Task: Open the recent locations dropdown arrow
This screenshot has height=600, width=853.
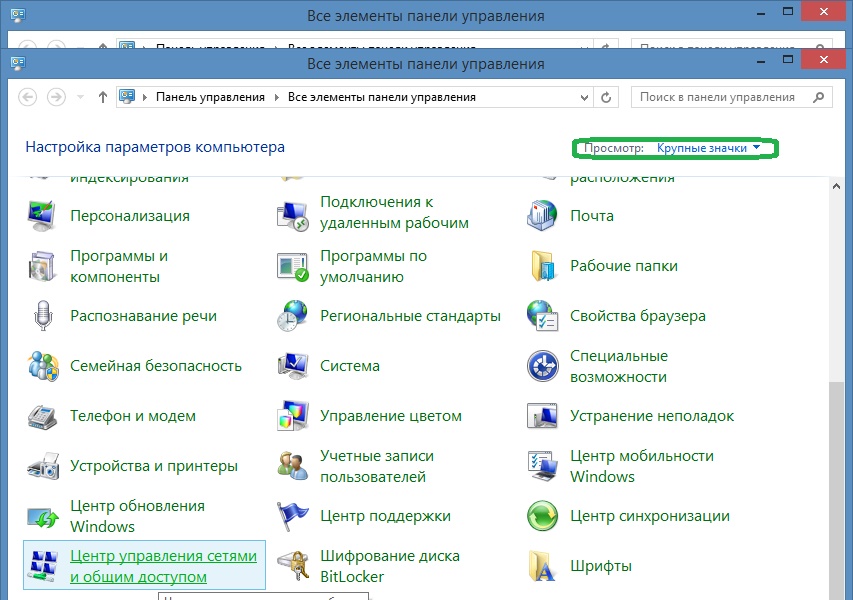Action: pos(80,97)
